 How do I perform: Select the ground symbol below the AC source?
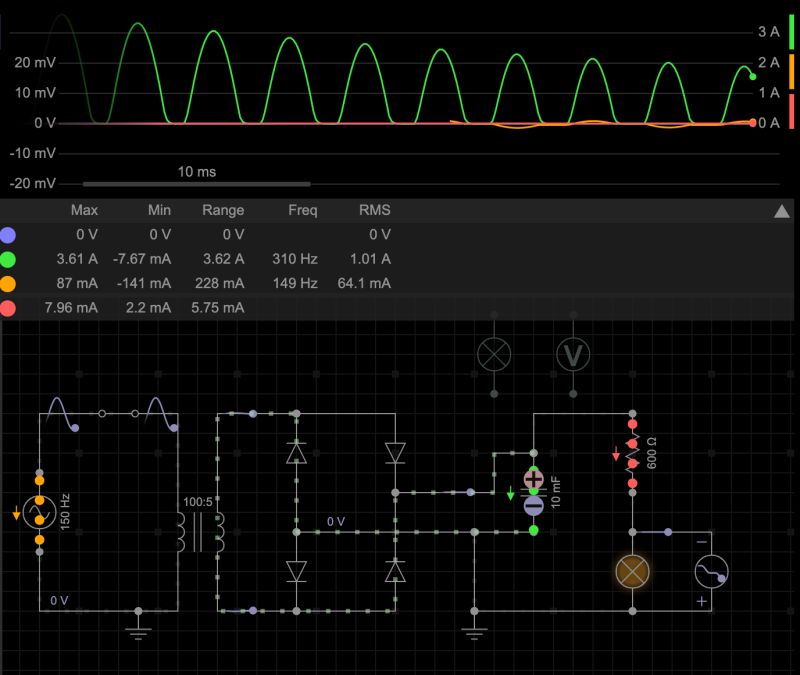click(x=135, y=630)
